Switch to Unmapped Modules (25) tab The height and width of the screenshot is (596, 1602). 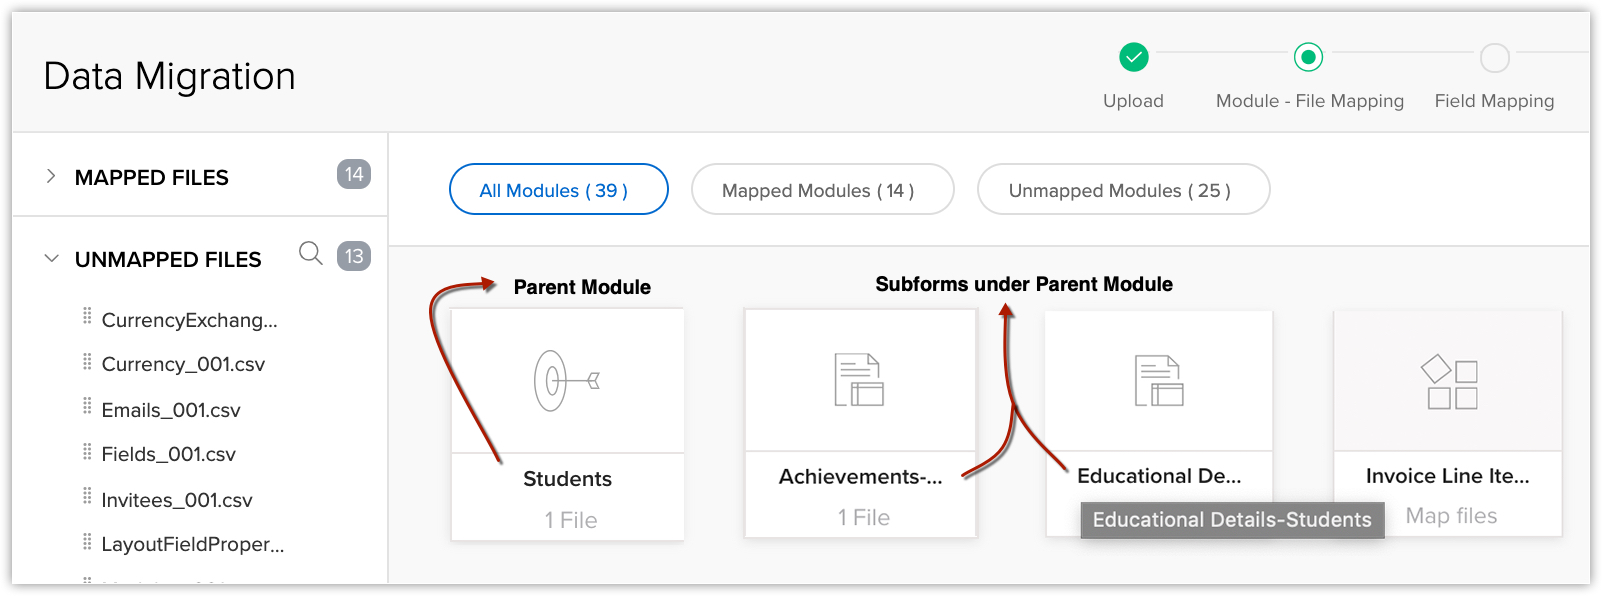point(1123,190)
